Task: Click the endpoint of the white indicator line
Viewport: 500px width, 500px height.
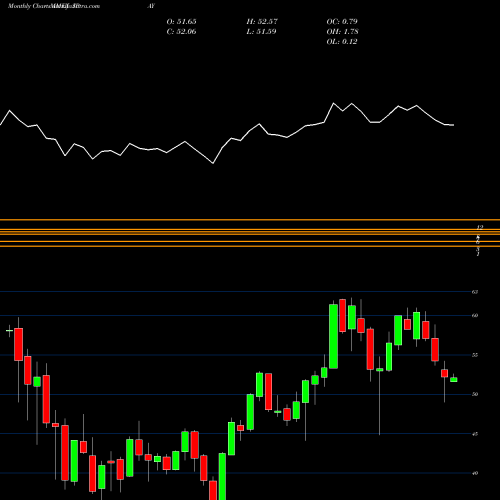Action: coord(454,125)
